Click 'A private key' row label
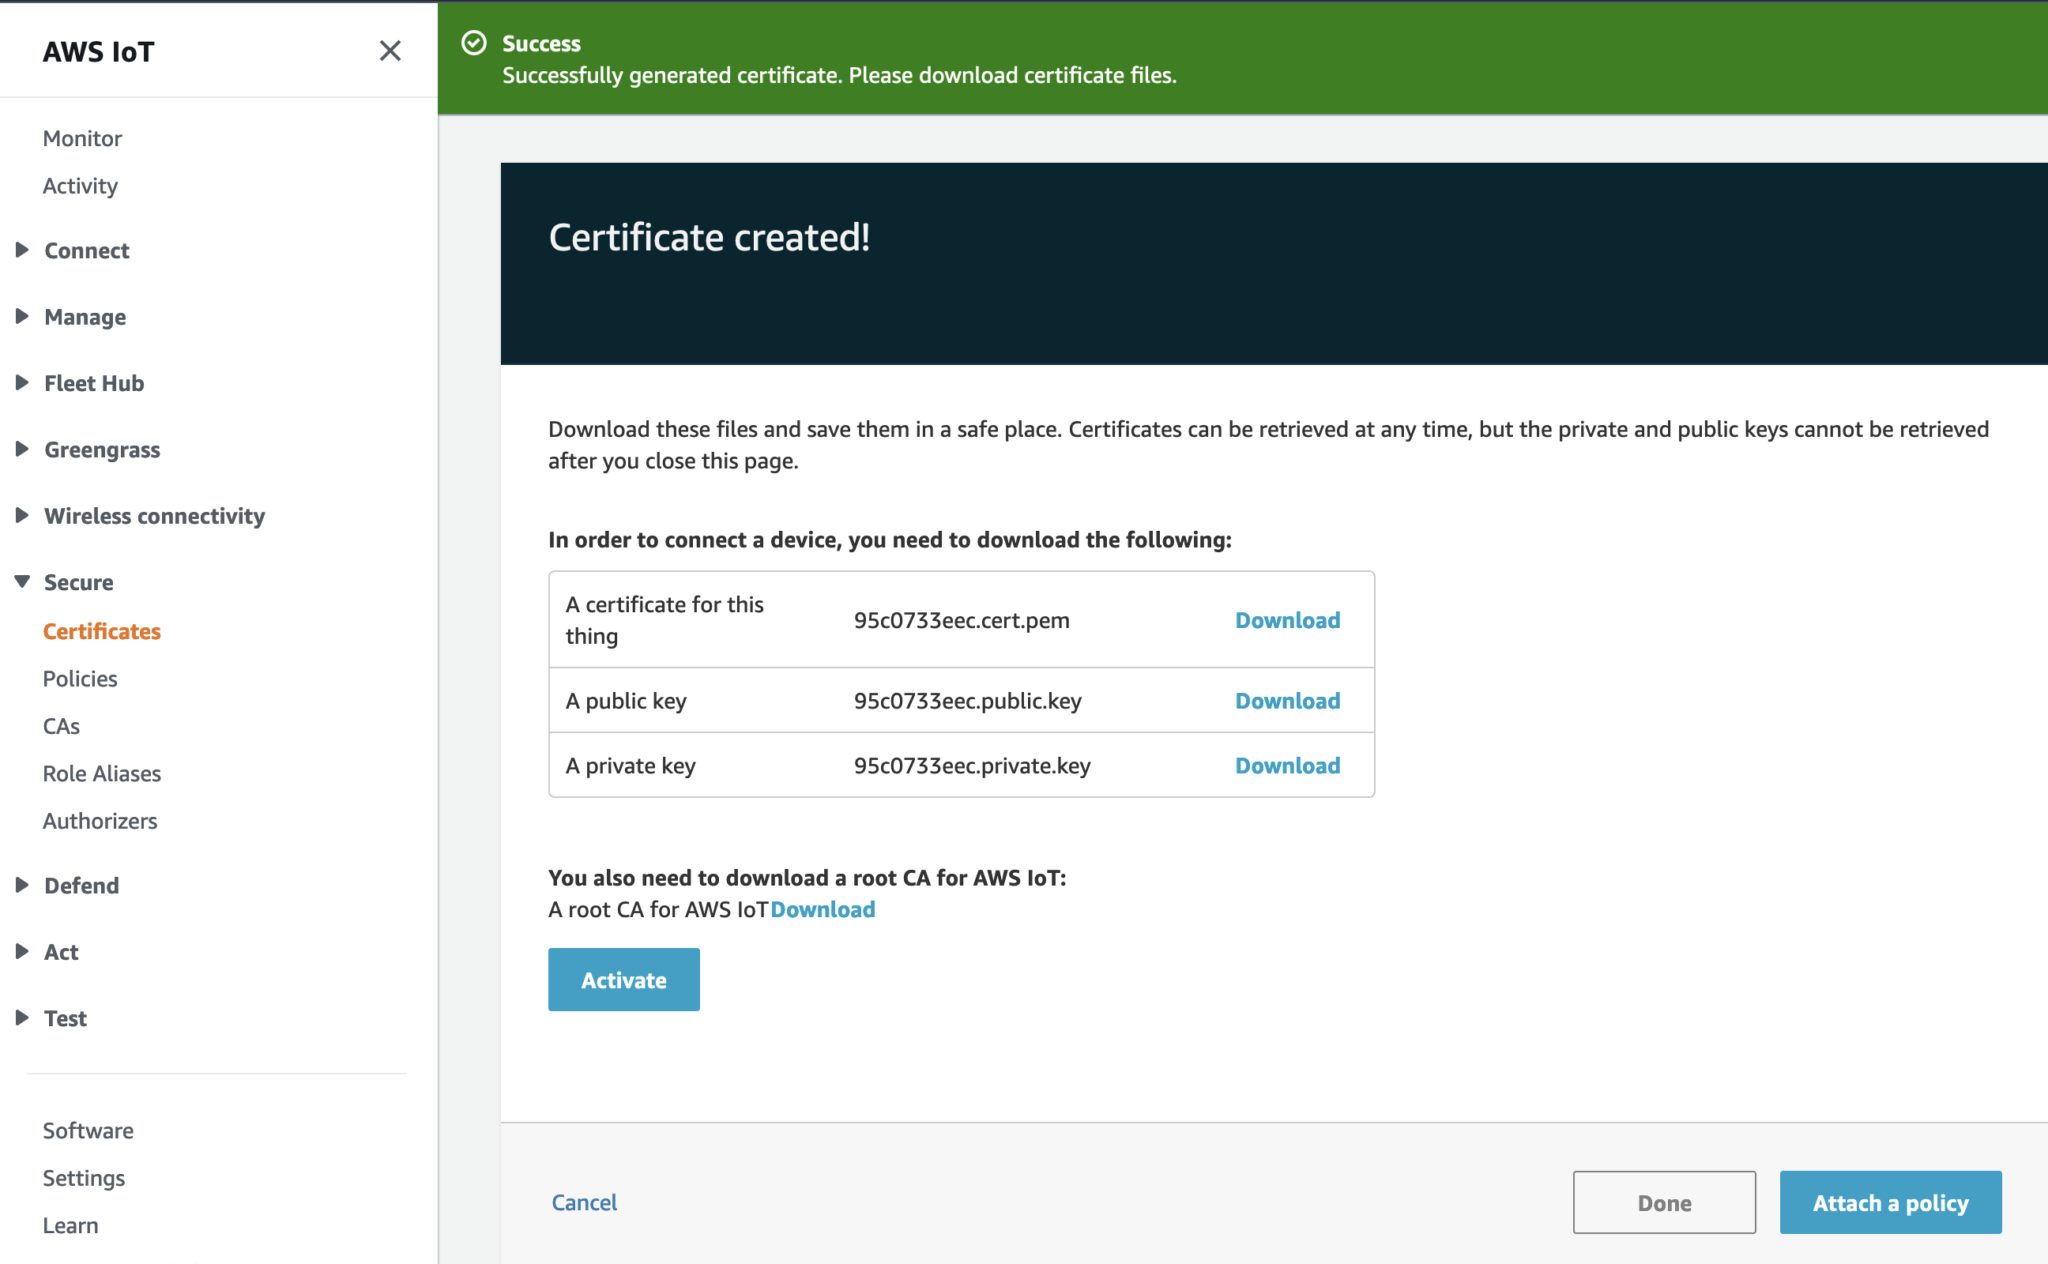This screenshot has width=2048, height=1264. (x=630, y=766)
